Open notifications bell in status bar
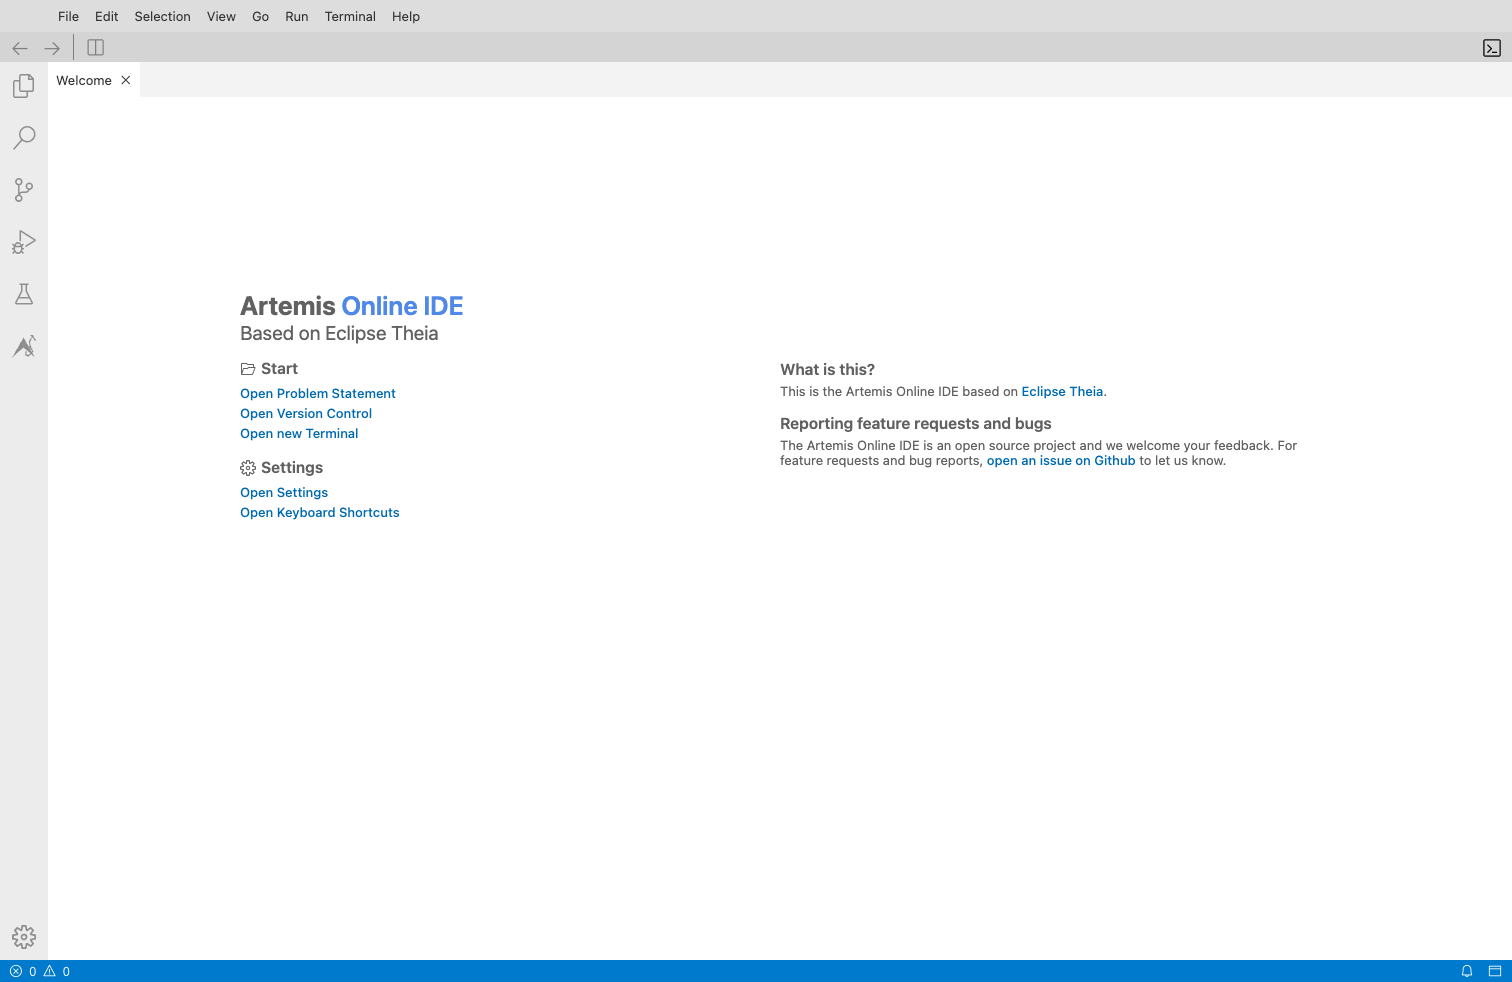 pos(1467,971)
